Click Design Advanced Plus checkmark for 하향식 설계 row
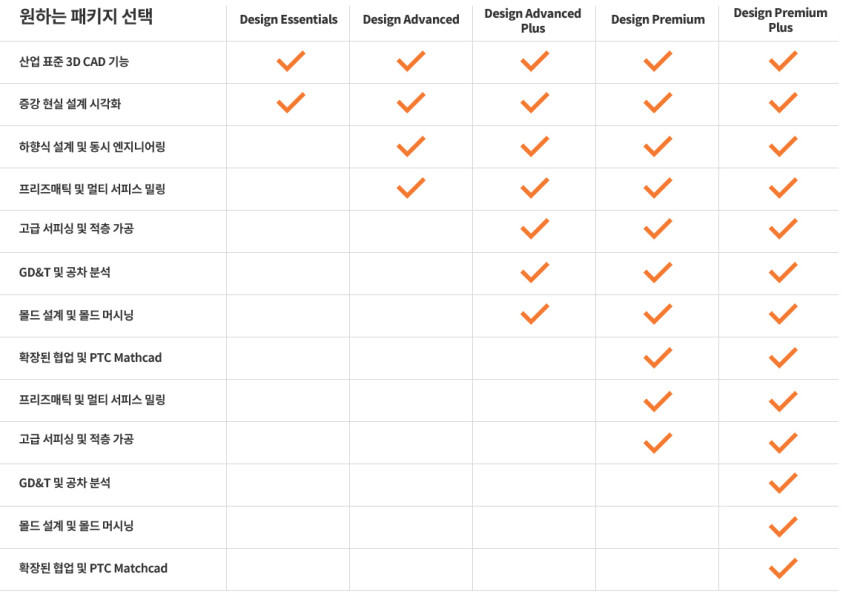Image resolution: width=860 pixels, height=597 pixels. [534, 146]
